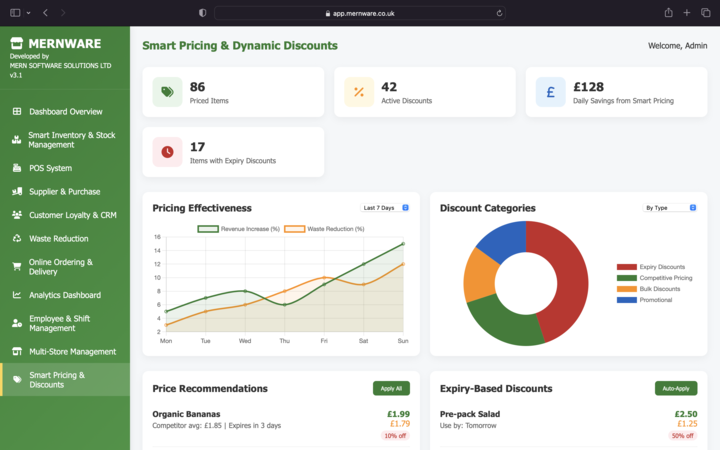720x450 pixels.
Task: Open Dashboard Overview in the sidebar
Action: point(65,112)
